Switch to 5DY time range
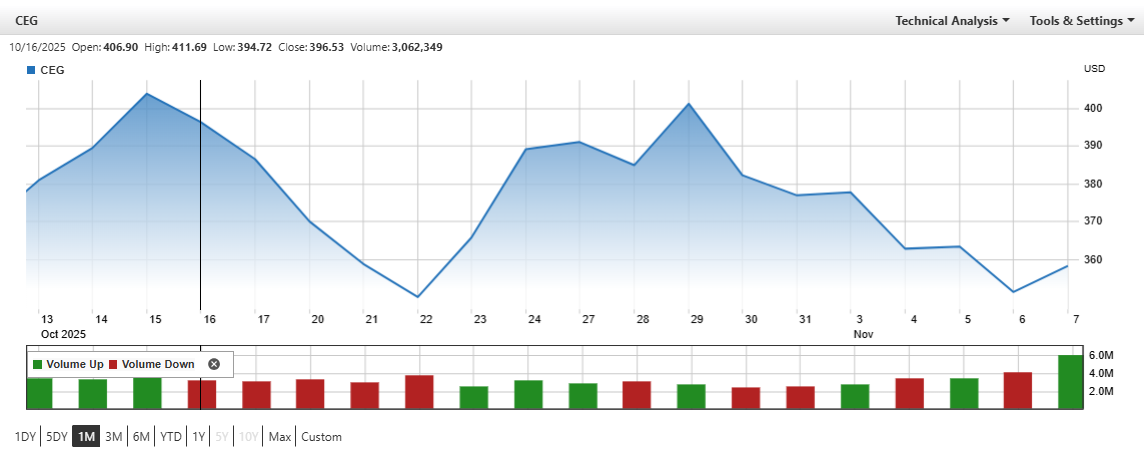The image size is (1144, 455). [x=57, y=437]
